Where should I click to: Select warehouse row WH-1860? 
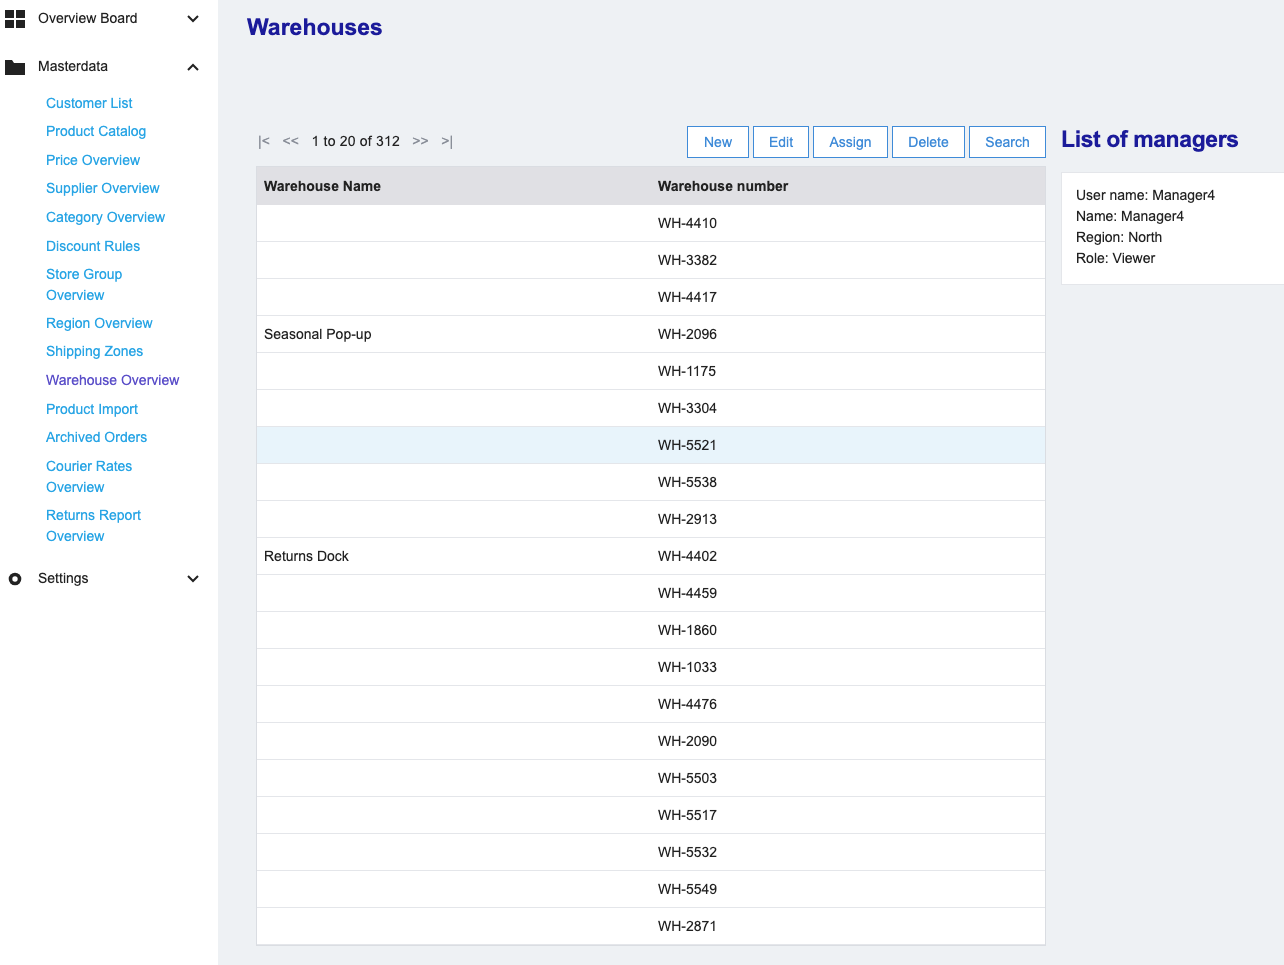[651, 630]
